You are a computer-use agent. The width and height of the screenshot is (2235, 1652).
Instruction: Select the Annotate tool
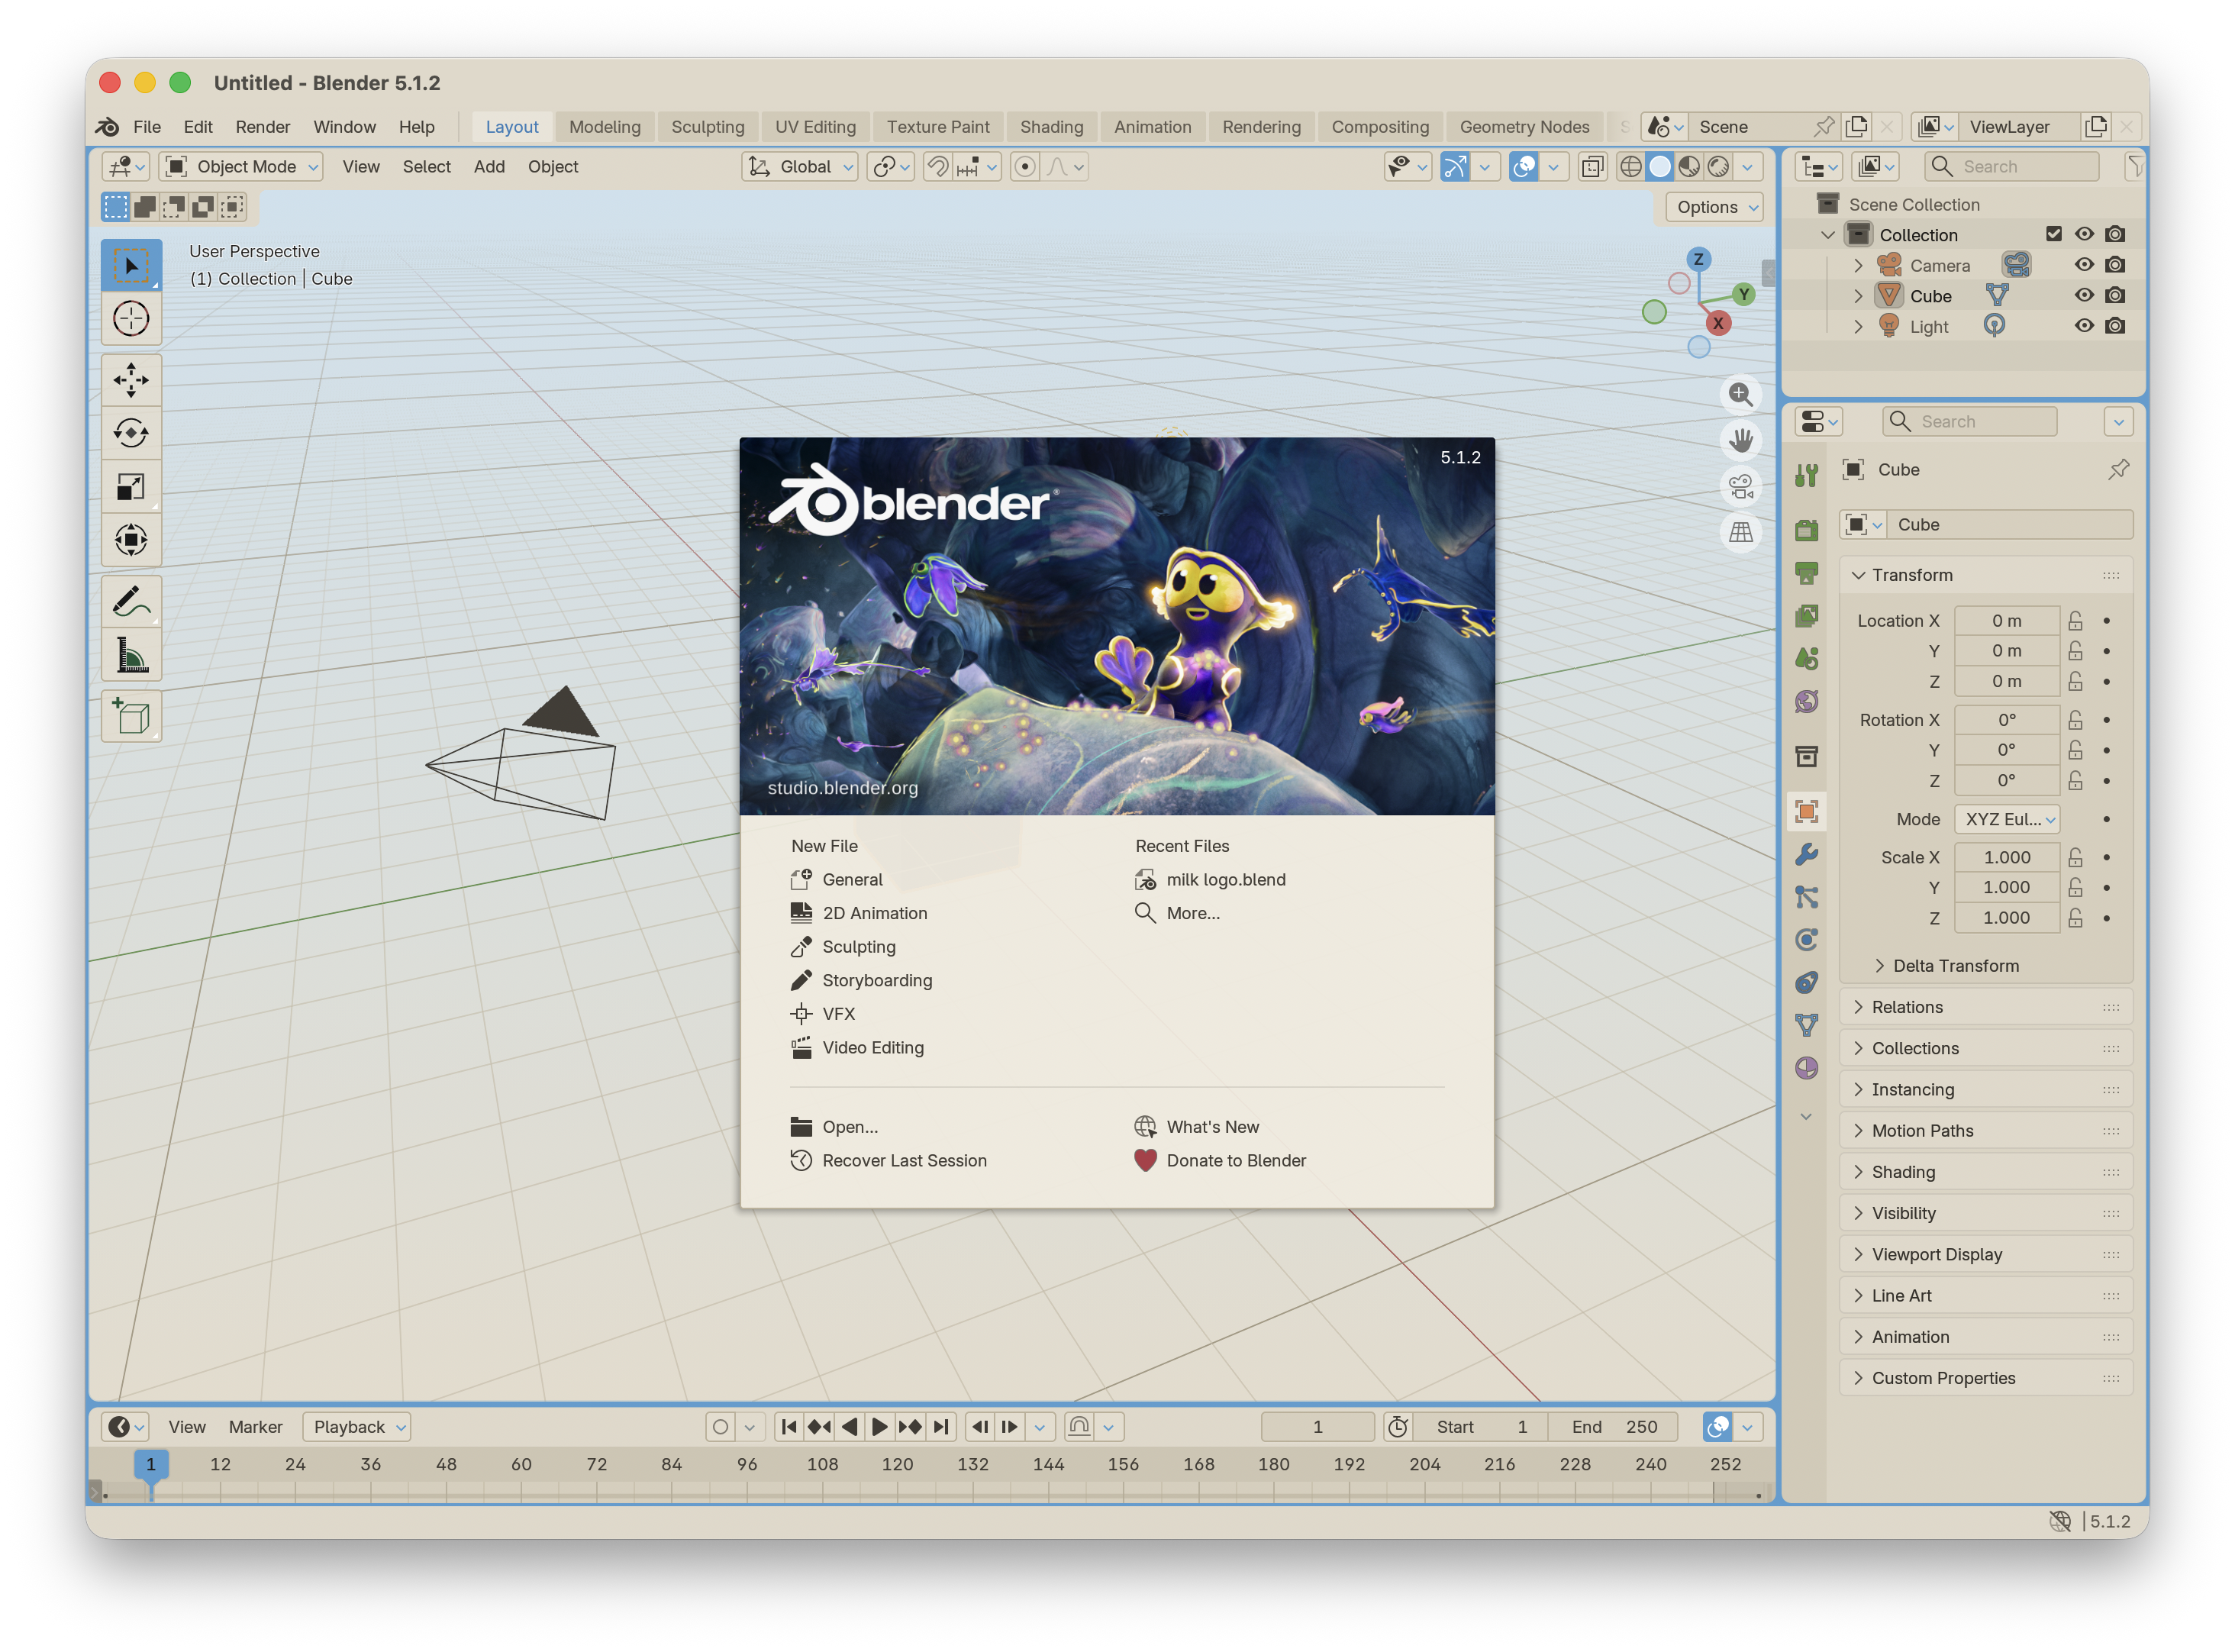pos(131,602)
